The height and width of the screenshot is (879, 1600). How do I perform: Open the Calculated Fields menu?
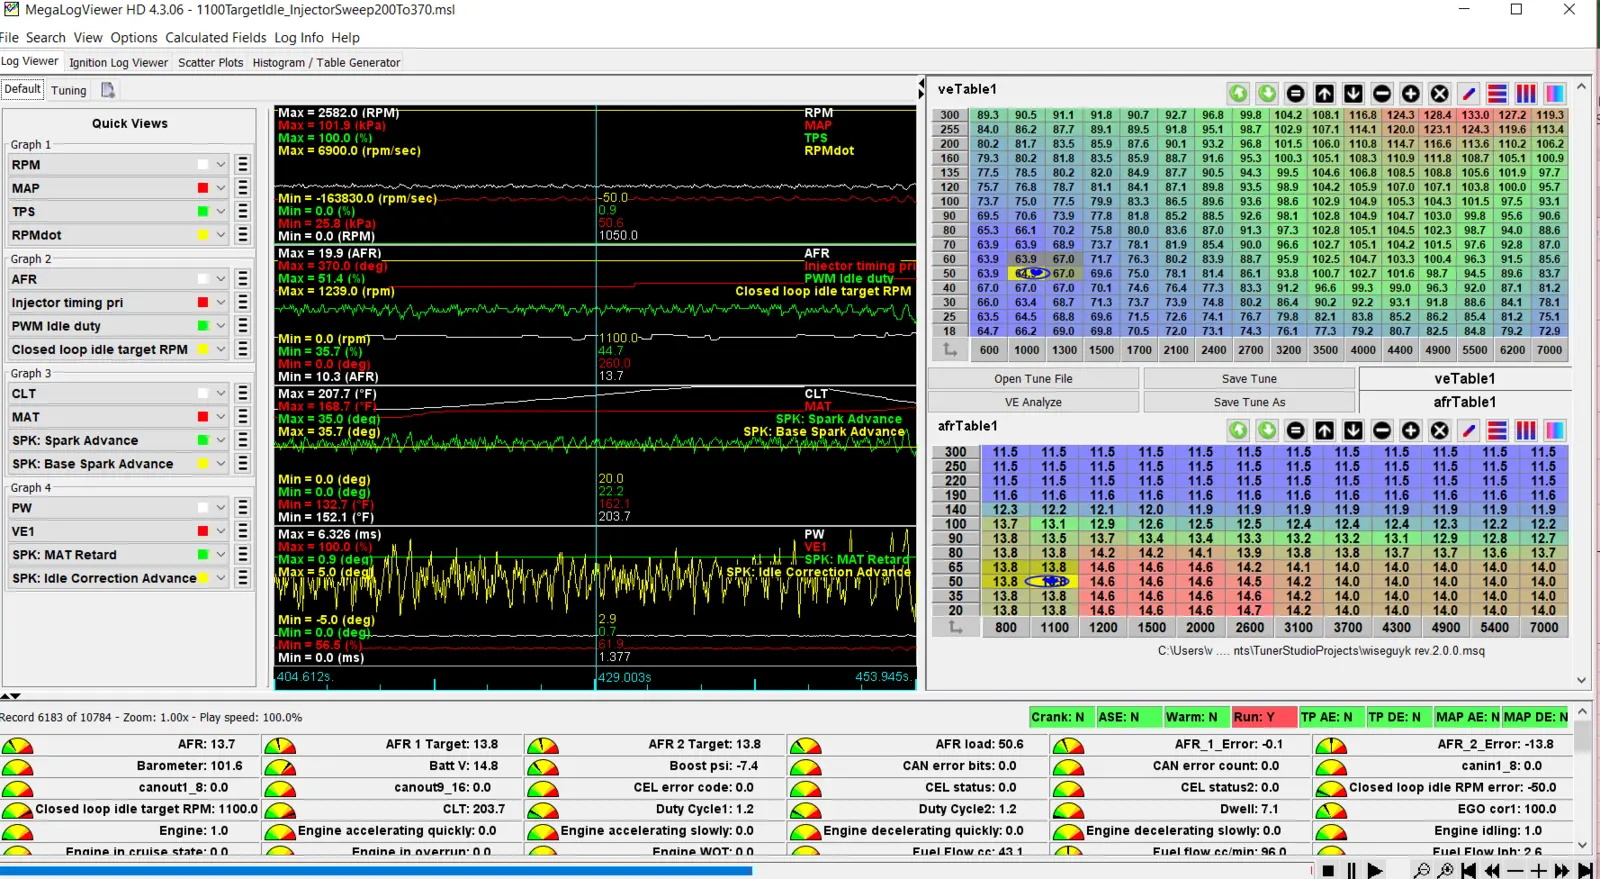216,38
